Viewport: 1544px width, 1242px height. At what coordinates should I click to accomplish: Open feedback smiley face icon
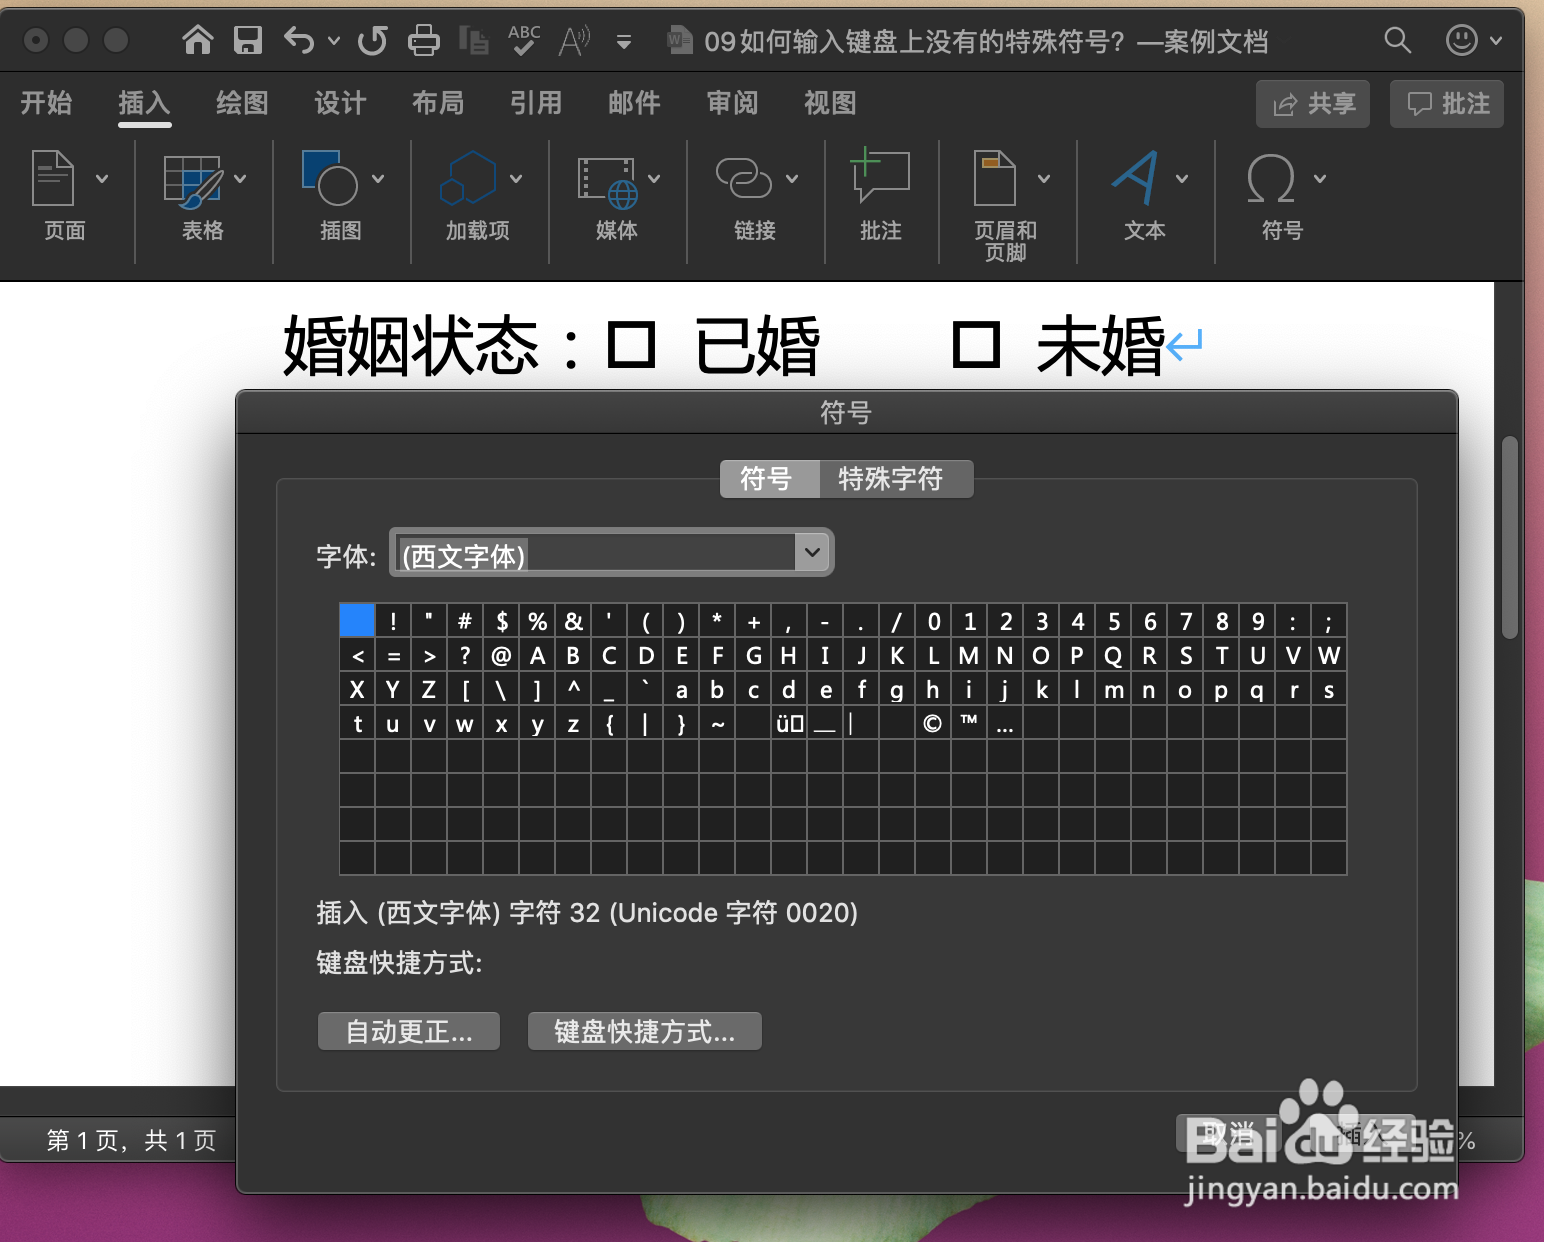pyautogui.click(x=1462, y=40)
